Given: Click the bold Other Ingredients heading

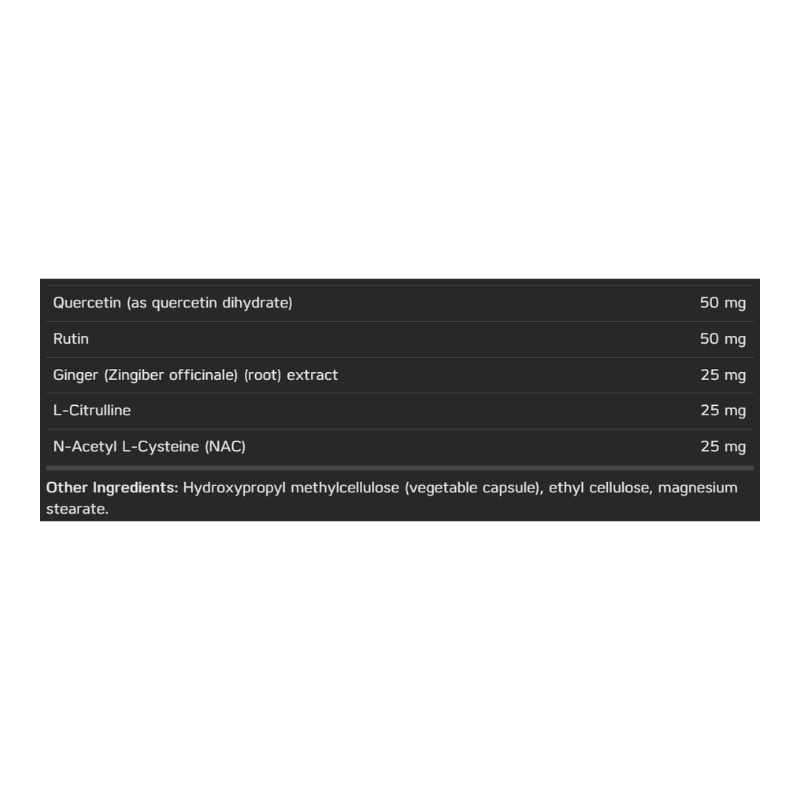Looking at the screenshot, I should pos(112,488).
